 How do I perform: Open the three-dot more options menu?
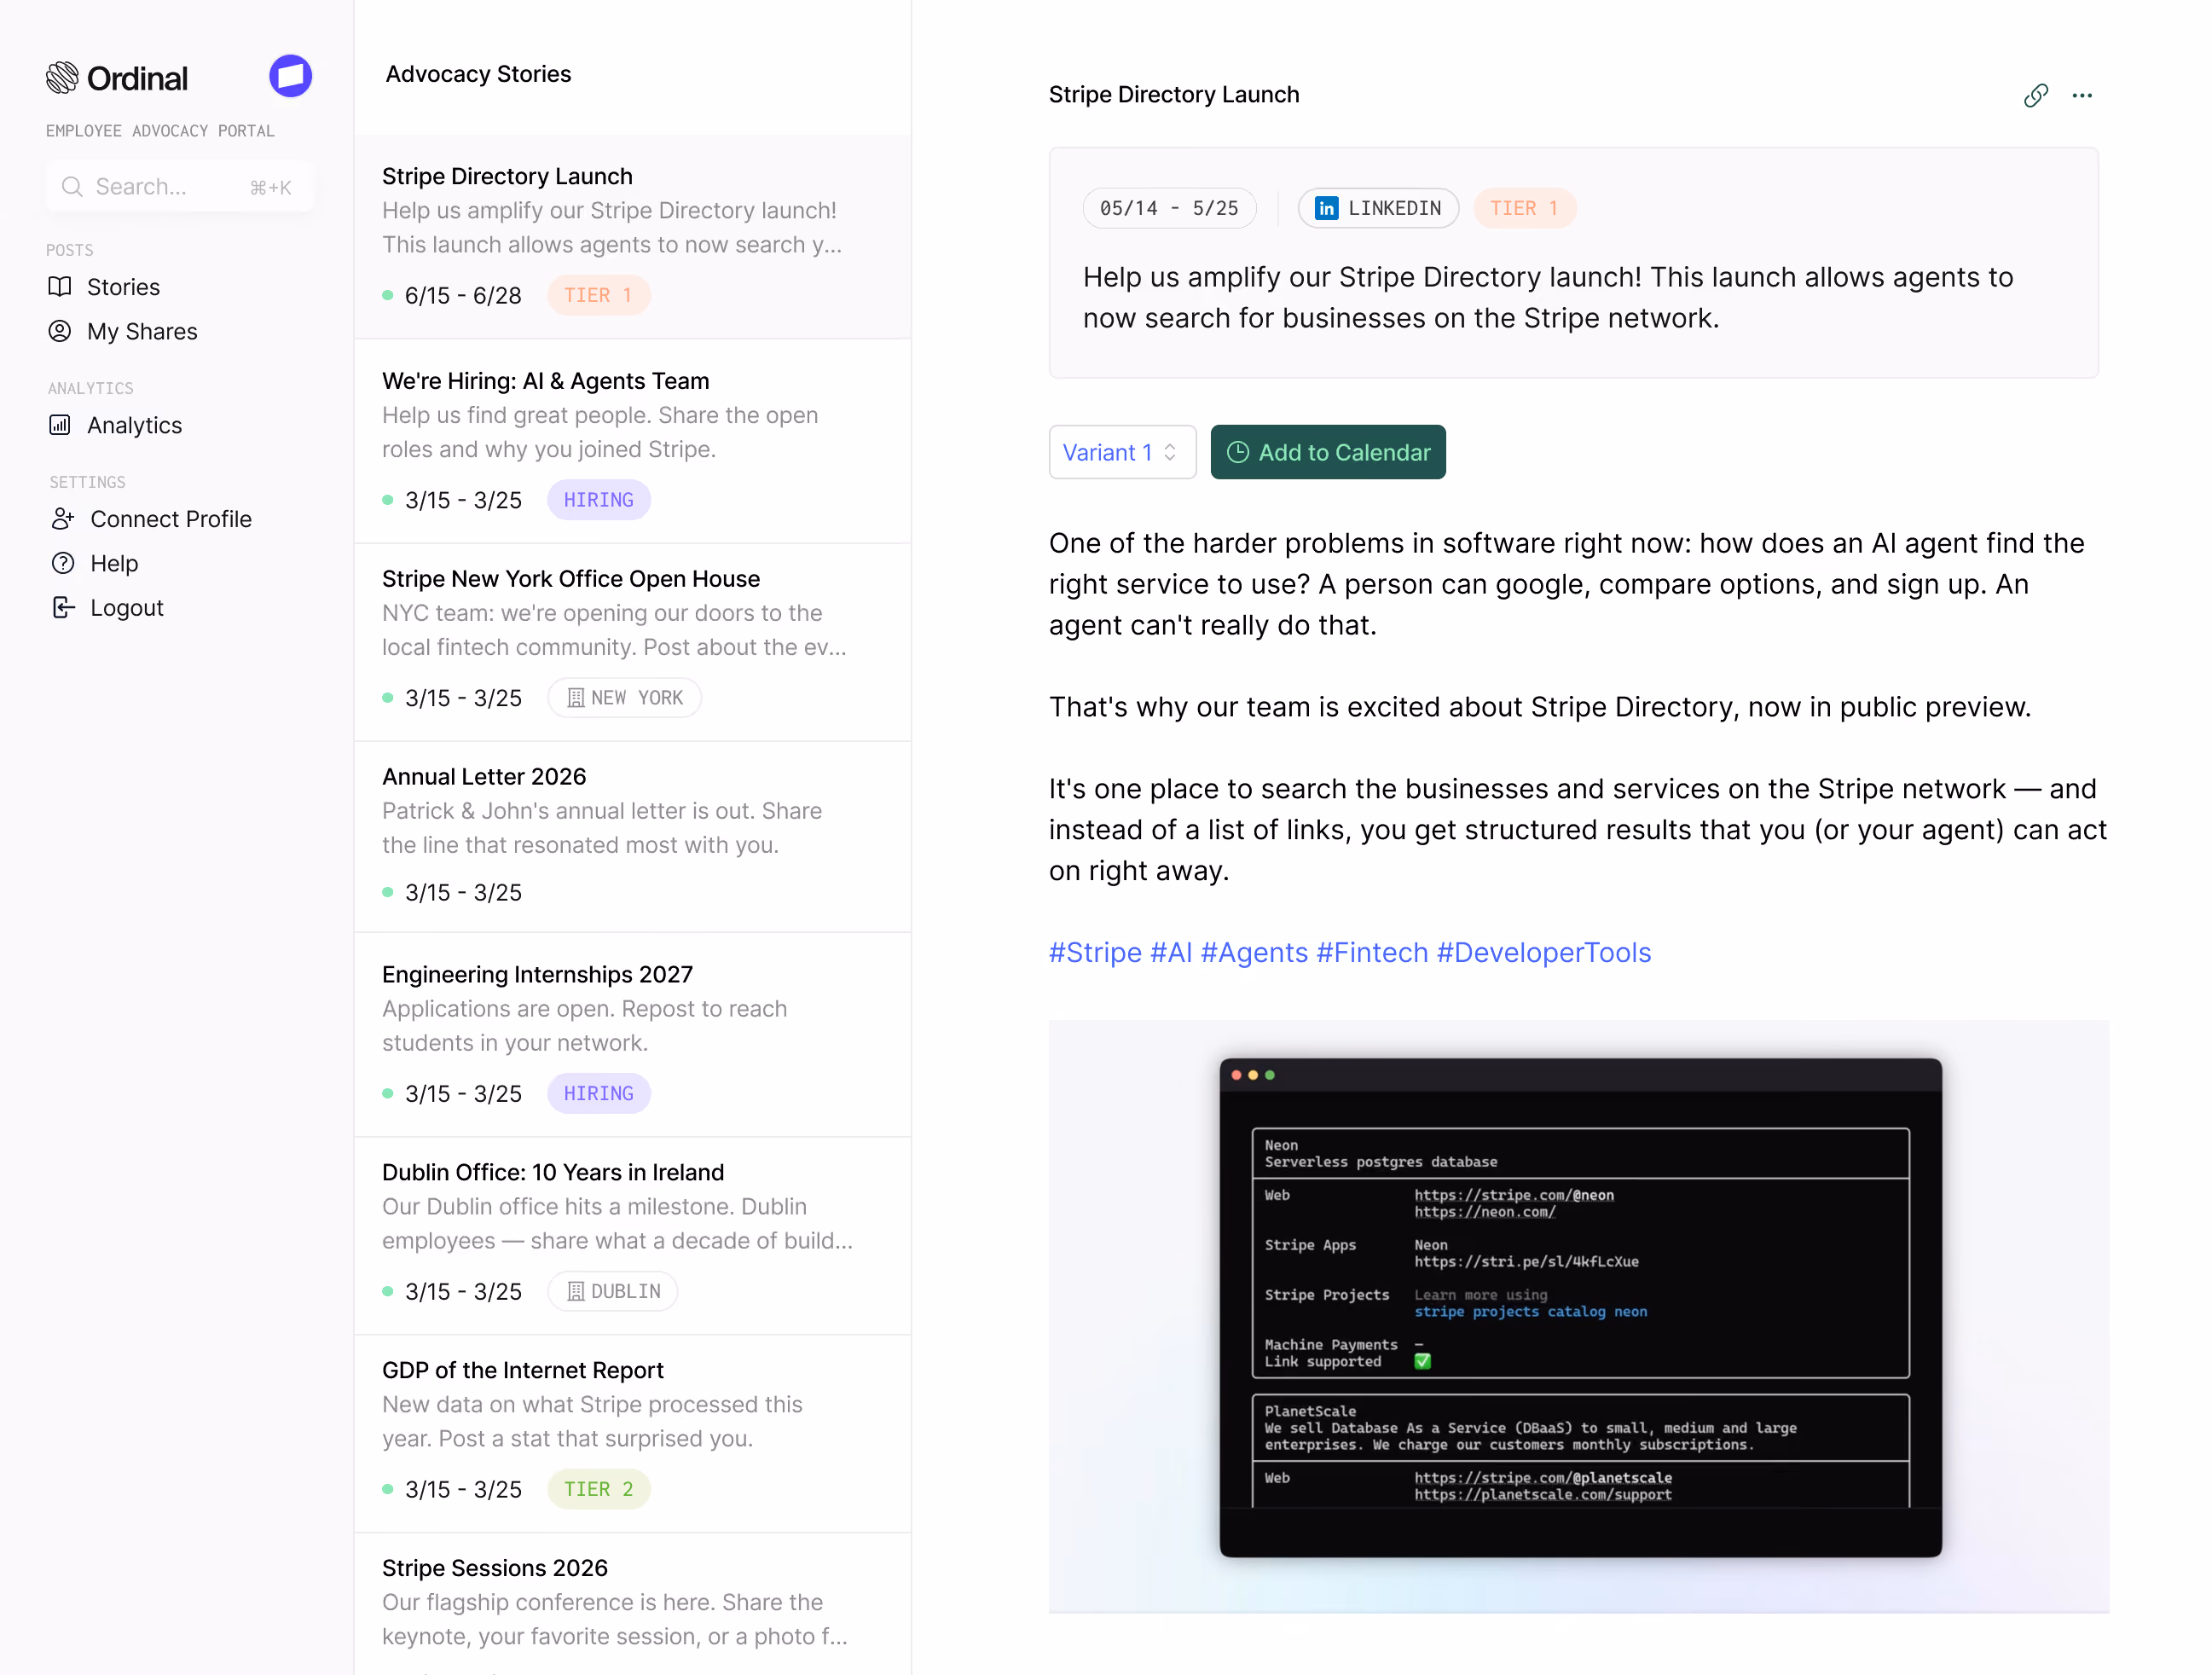2082,95
